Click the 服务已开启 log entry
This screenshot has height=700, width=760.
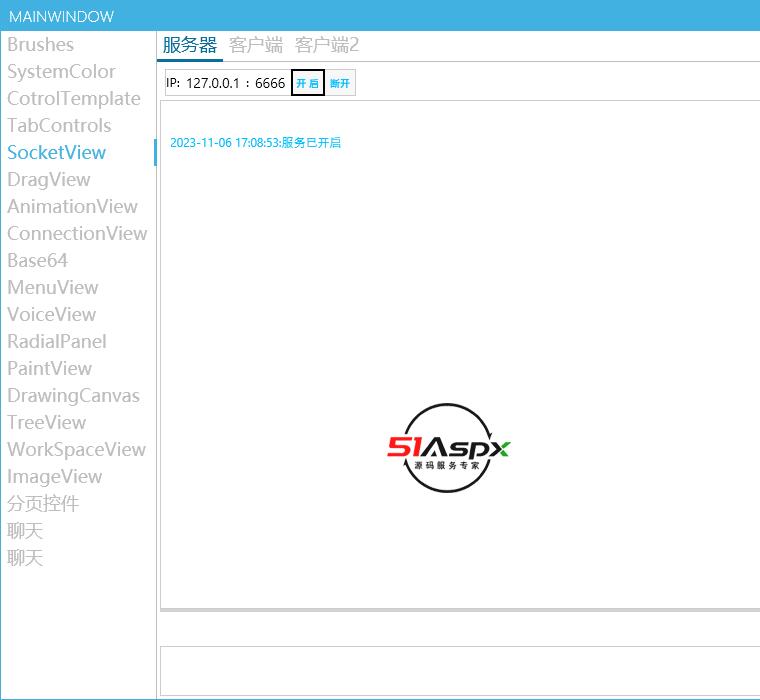click(x=255, y=143)
